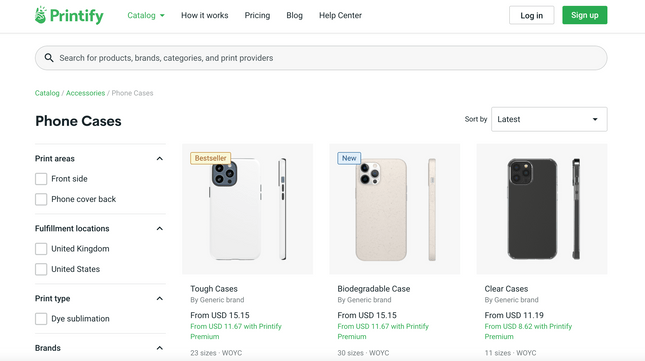Open the Blog page

(x=295, y=16)
